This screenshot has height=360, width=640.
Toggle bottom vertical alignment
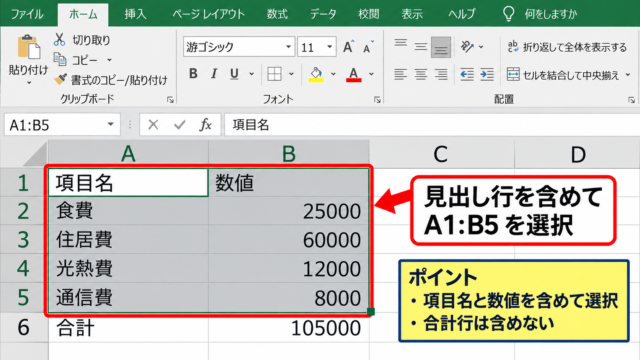point(441,47)
